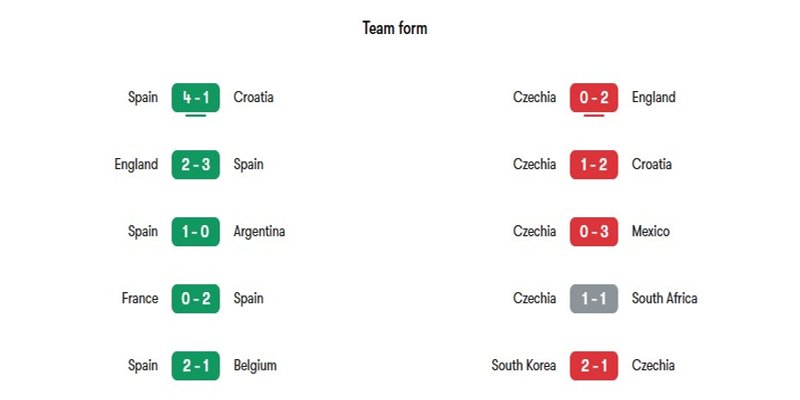This screenshot has width=800, height=400.
Task: Go to the Argentina team name
Action: click(x=259, y=232)
